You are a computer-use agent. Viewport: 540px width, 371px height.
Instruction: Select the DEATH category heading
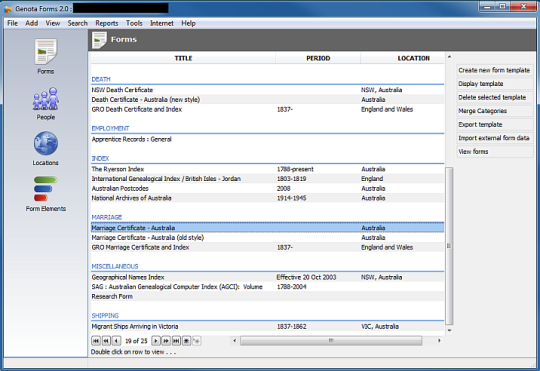tap(101, 79)
